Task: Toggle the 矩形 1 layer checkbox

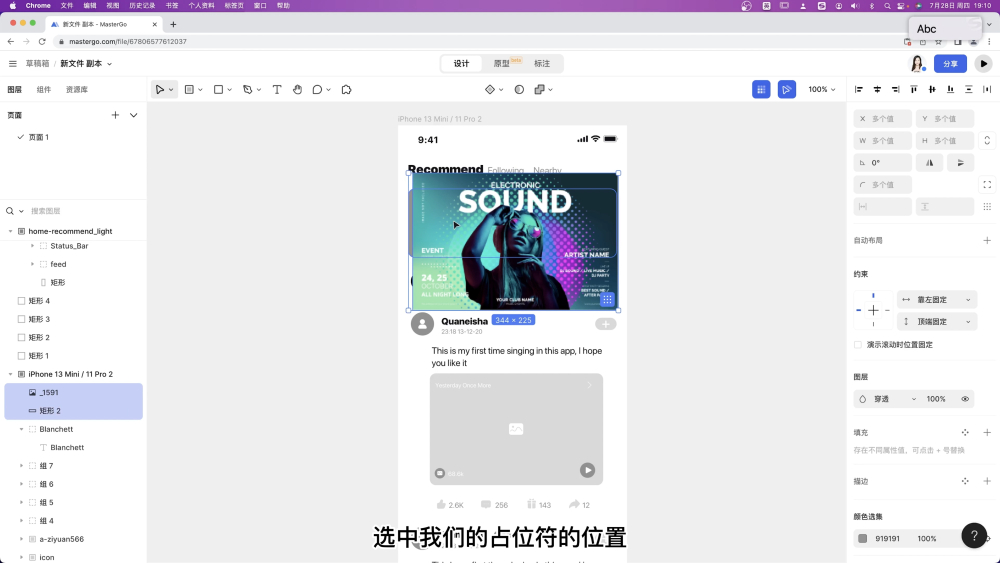Action: click(x=21, y=356)
